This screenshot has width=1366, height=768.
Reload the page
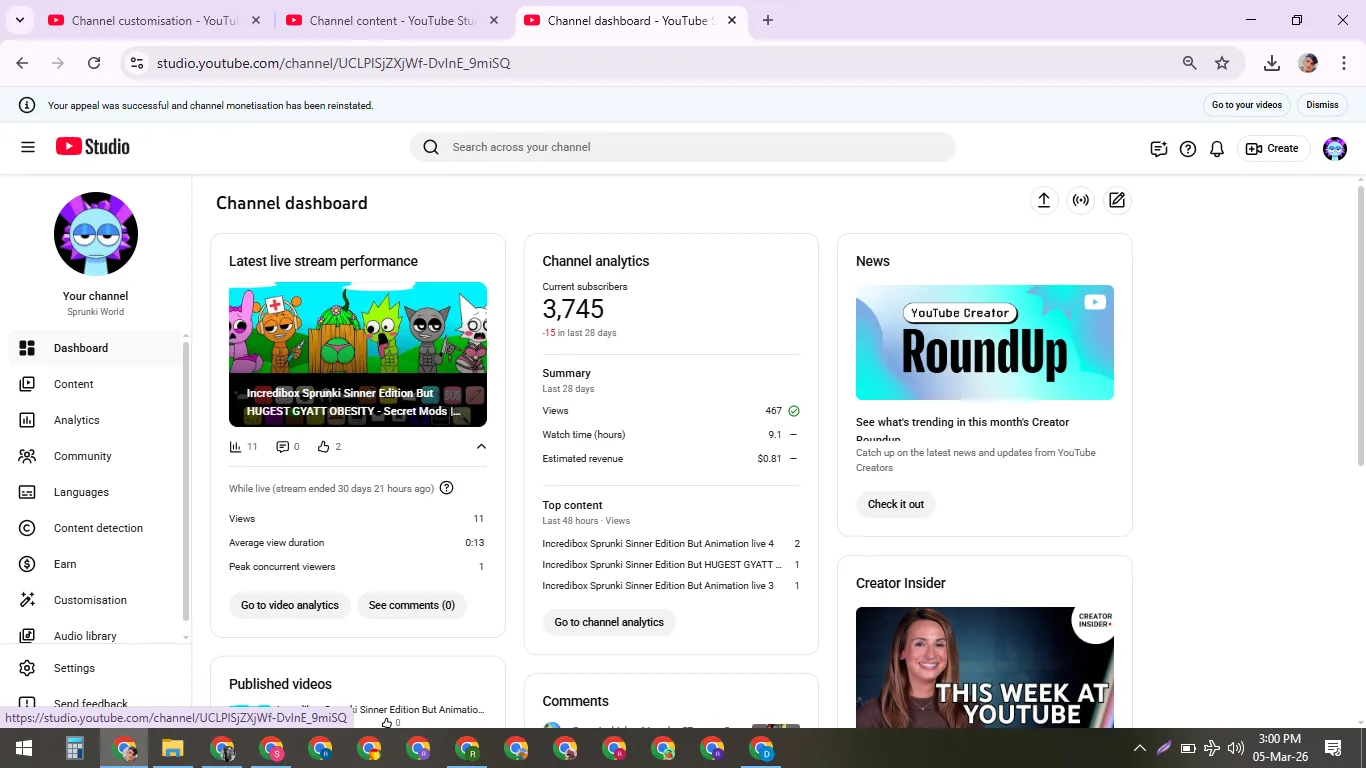pos(94,63)
